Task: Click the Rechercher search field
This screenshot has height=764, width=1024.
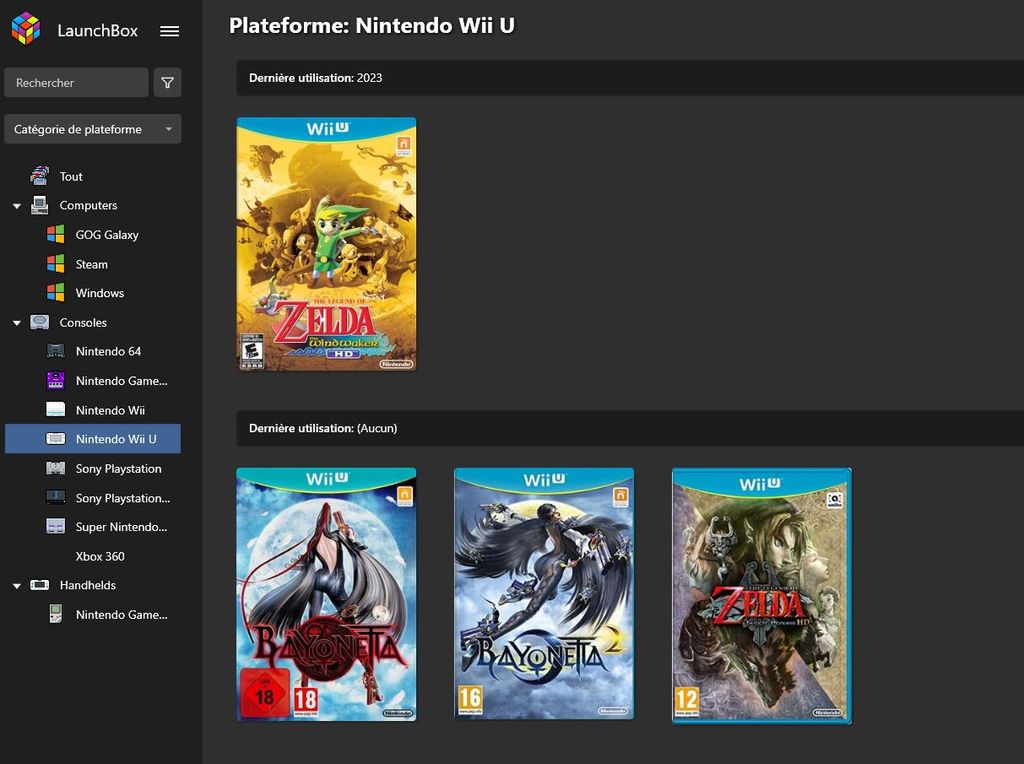Action: [x=76, y=83]
